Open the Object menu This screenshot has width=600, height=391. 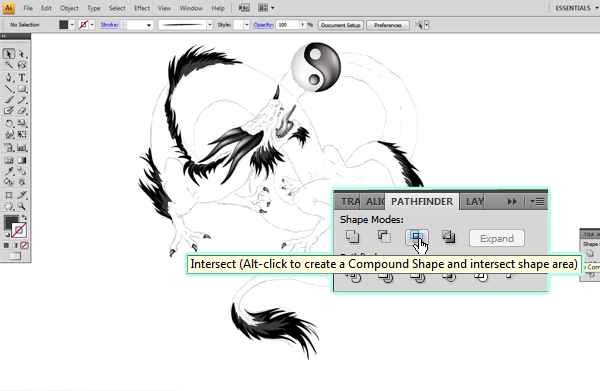69,8
